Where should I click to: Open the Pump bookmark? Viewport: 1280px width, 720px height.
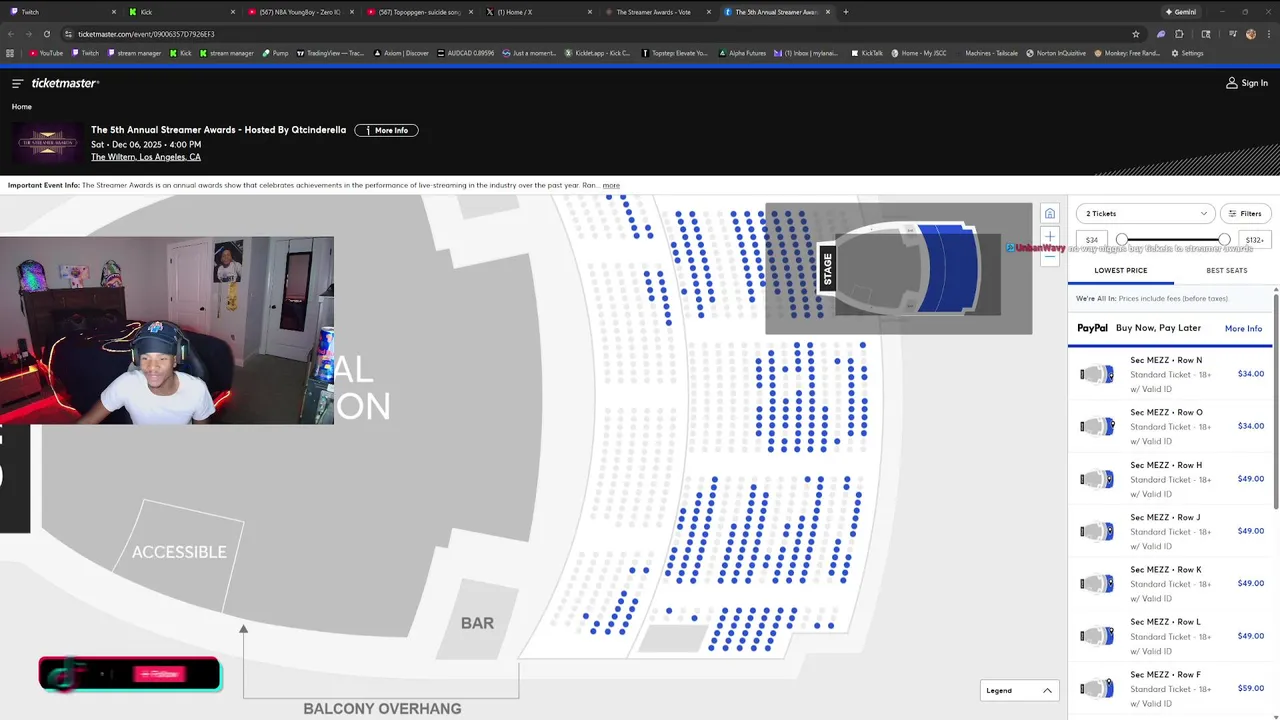275,53
